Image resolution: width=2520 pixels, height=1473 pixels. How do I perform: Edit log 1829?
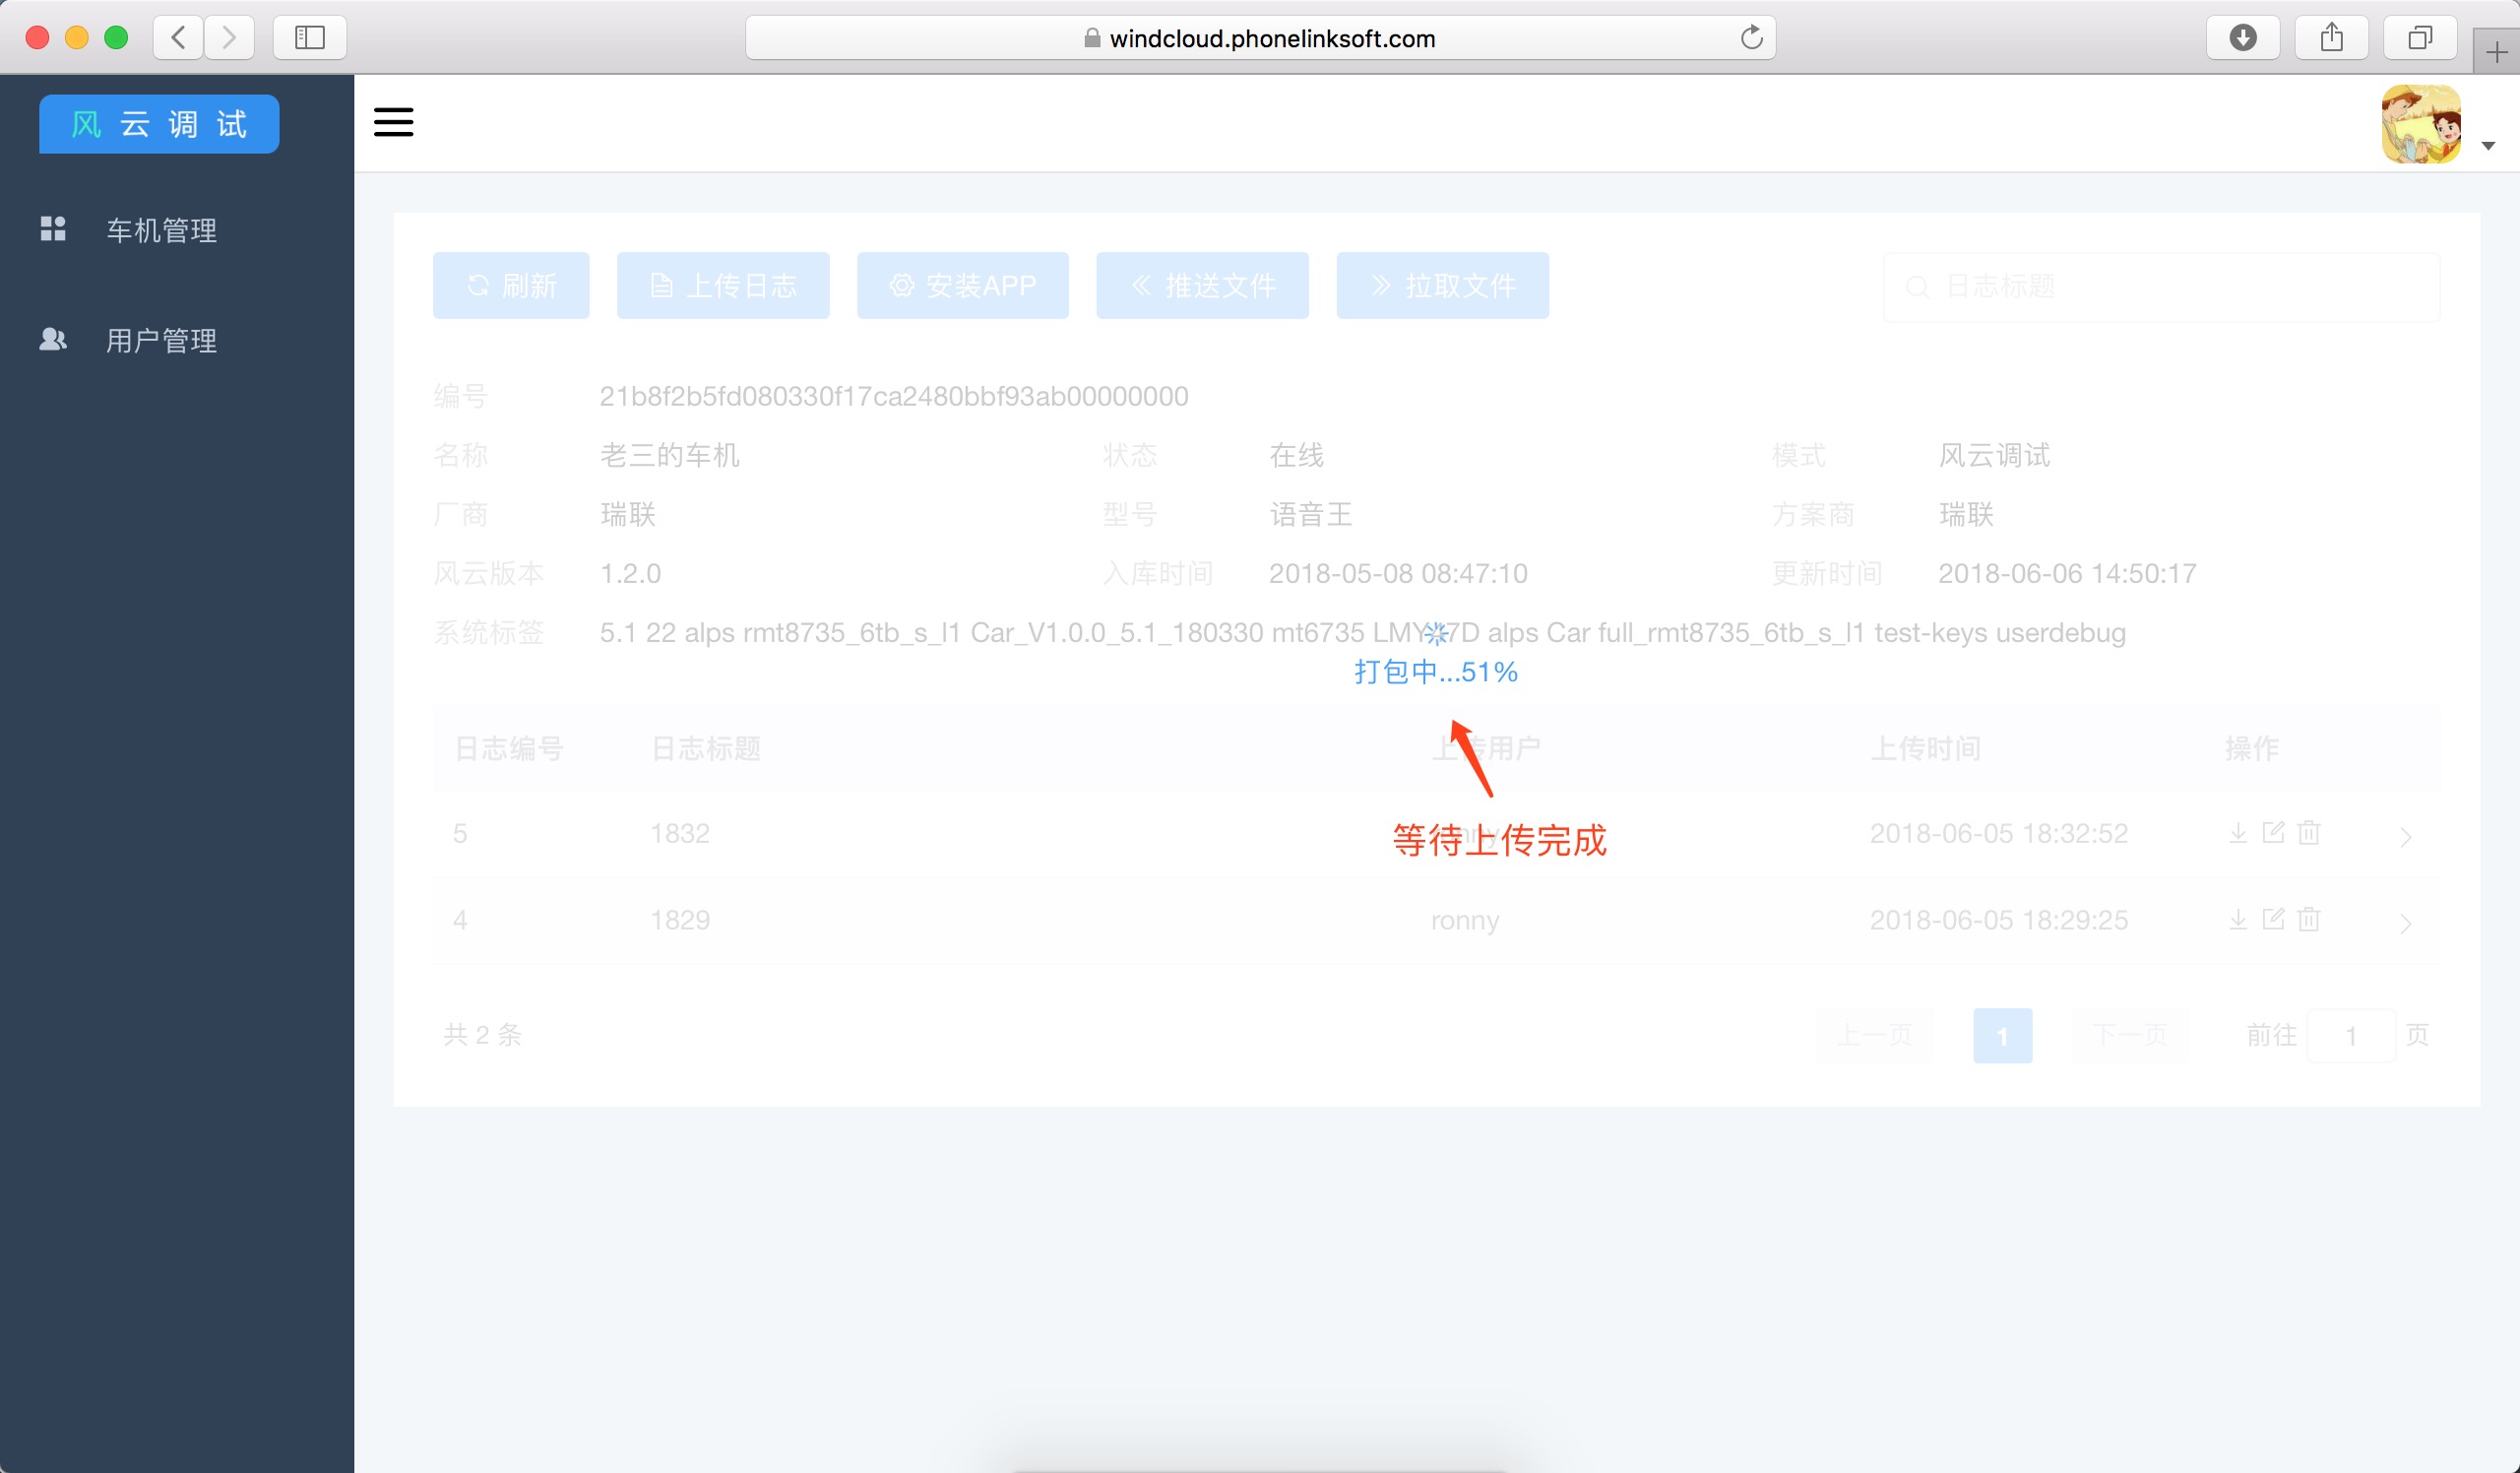point(2273,919)
